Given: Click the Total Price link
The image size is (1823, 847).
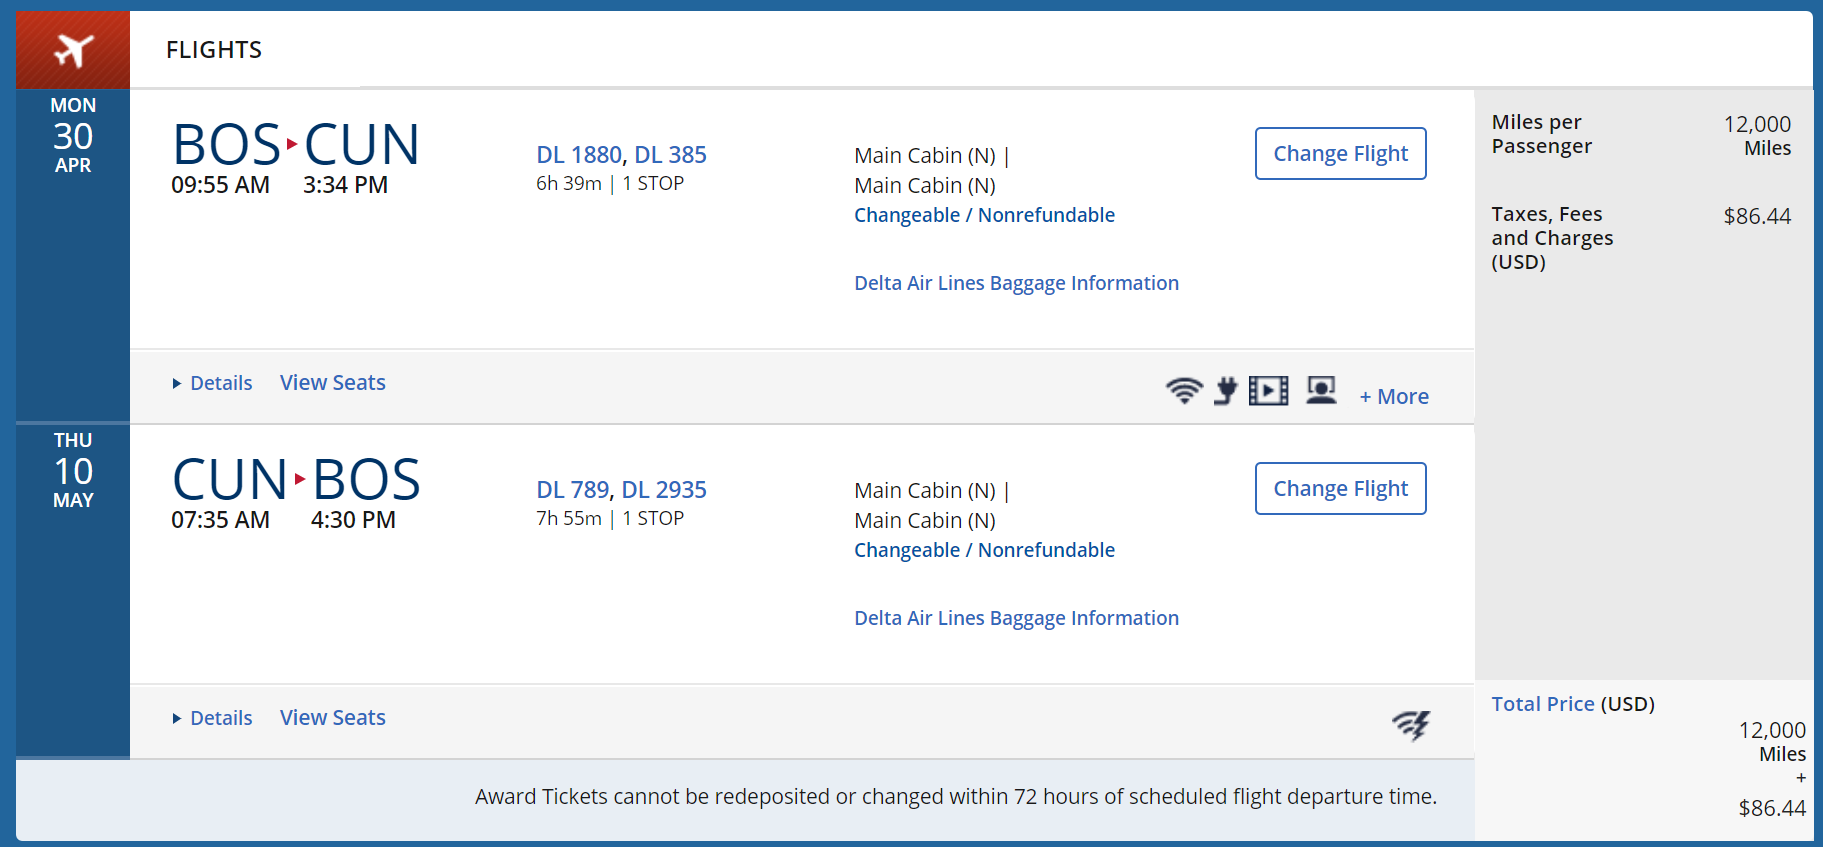Looking at the screenshot, I should click(1542, 704).
